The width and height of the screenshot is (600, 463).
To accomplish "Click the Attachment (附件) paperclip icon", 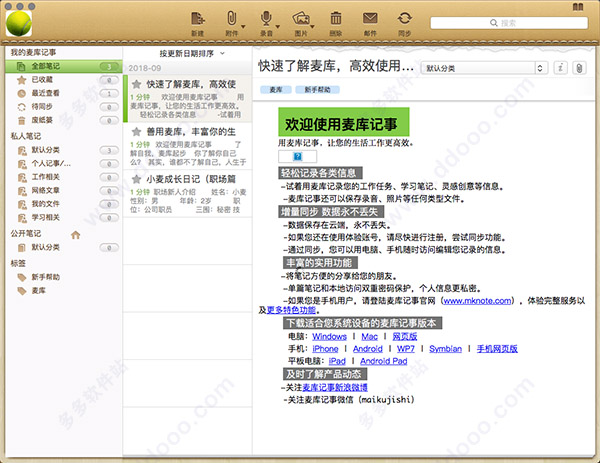I will coord(232,18).
